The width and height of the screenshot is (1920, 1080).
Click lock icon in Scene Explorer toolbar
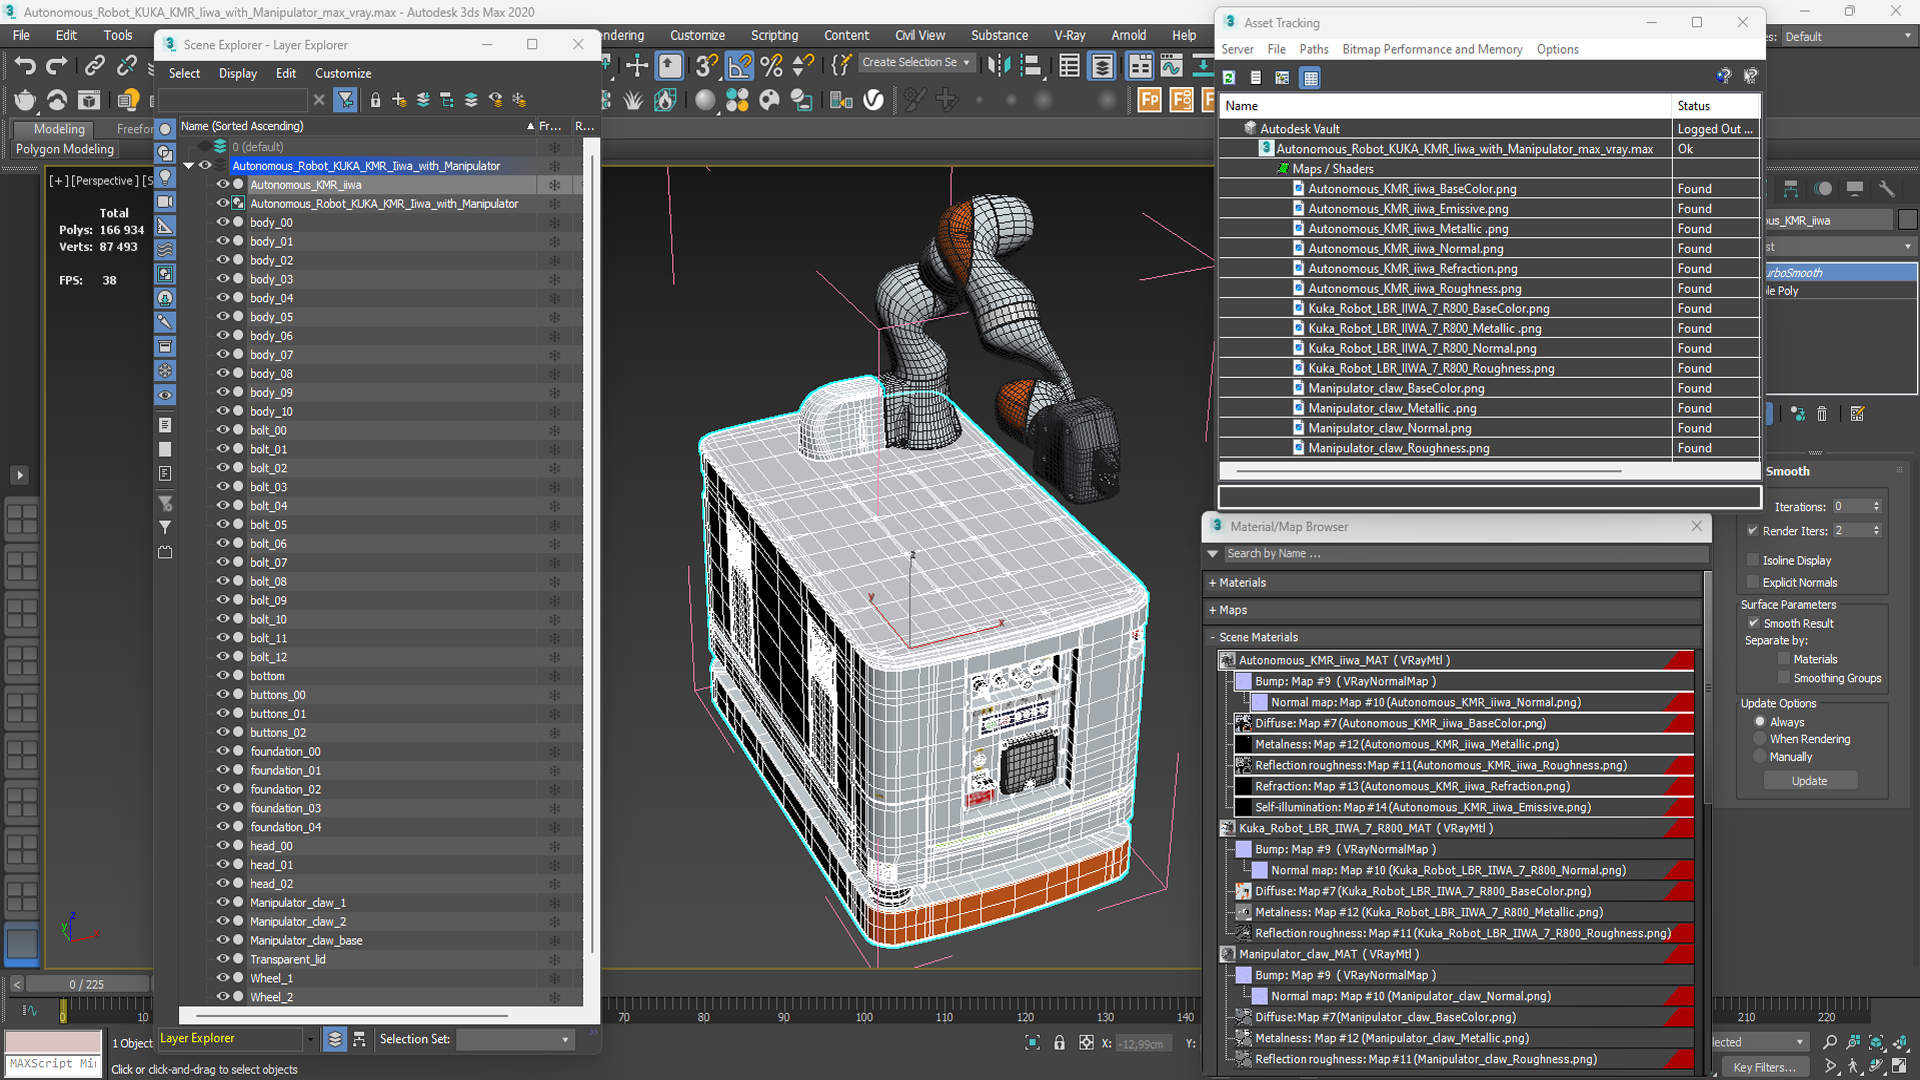pyautogui.click(x=375, y=100)
